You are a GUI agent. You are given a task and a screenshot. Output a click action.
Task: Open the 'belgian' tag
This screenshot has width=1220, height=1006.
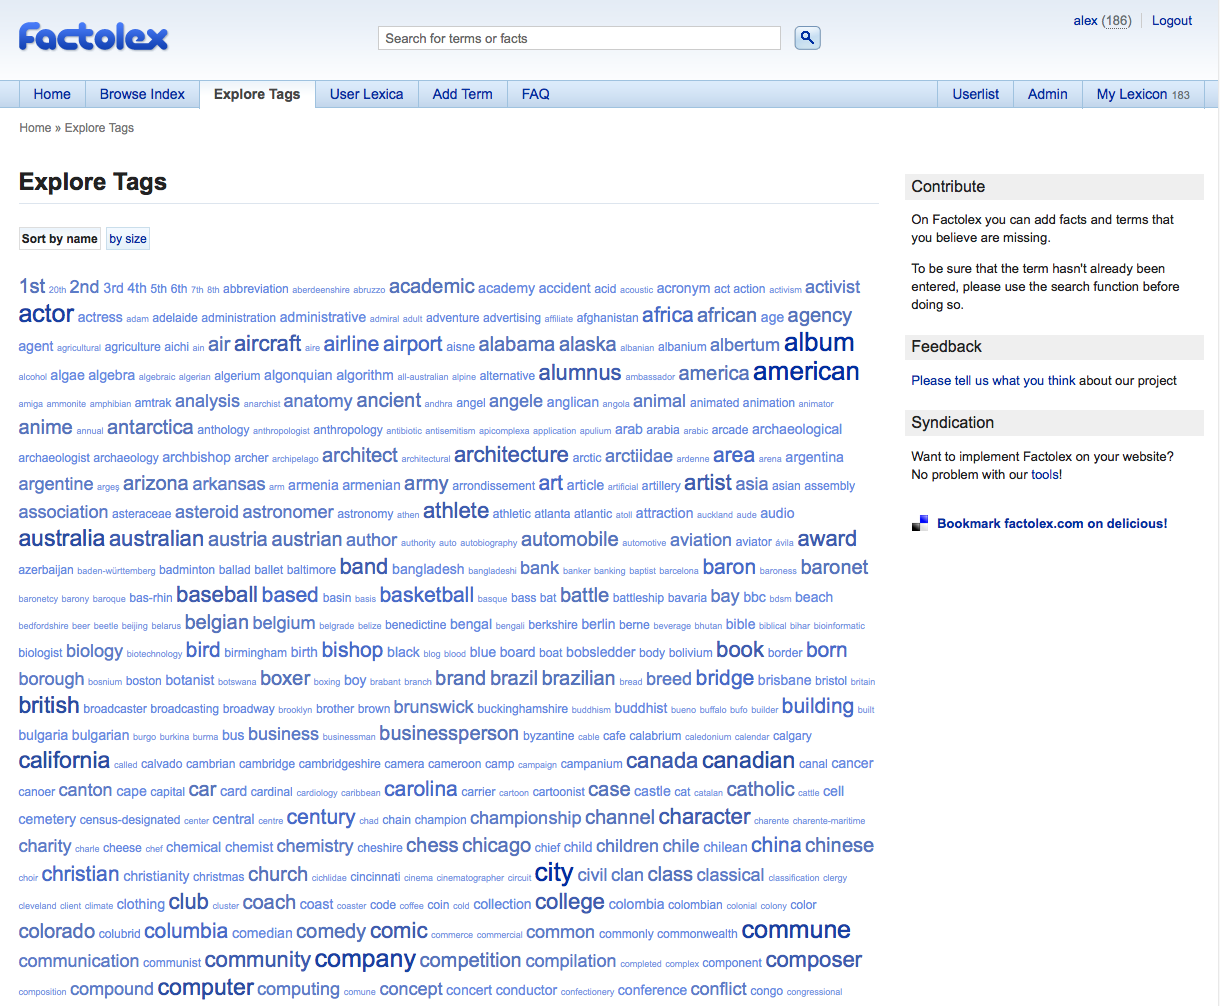(x=217, y=623)
